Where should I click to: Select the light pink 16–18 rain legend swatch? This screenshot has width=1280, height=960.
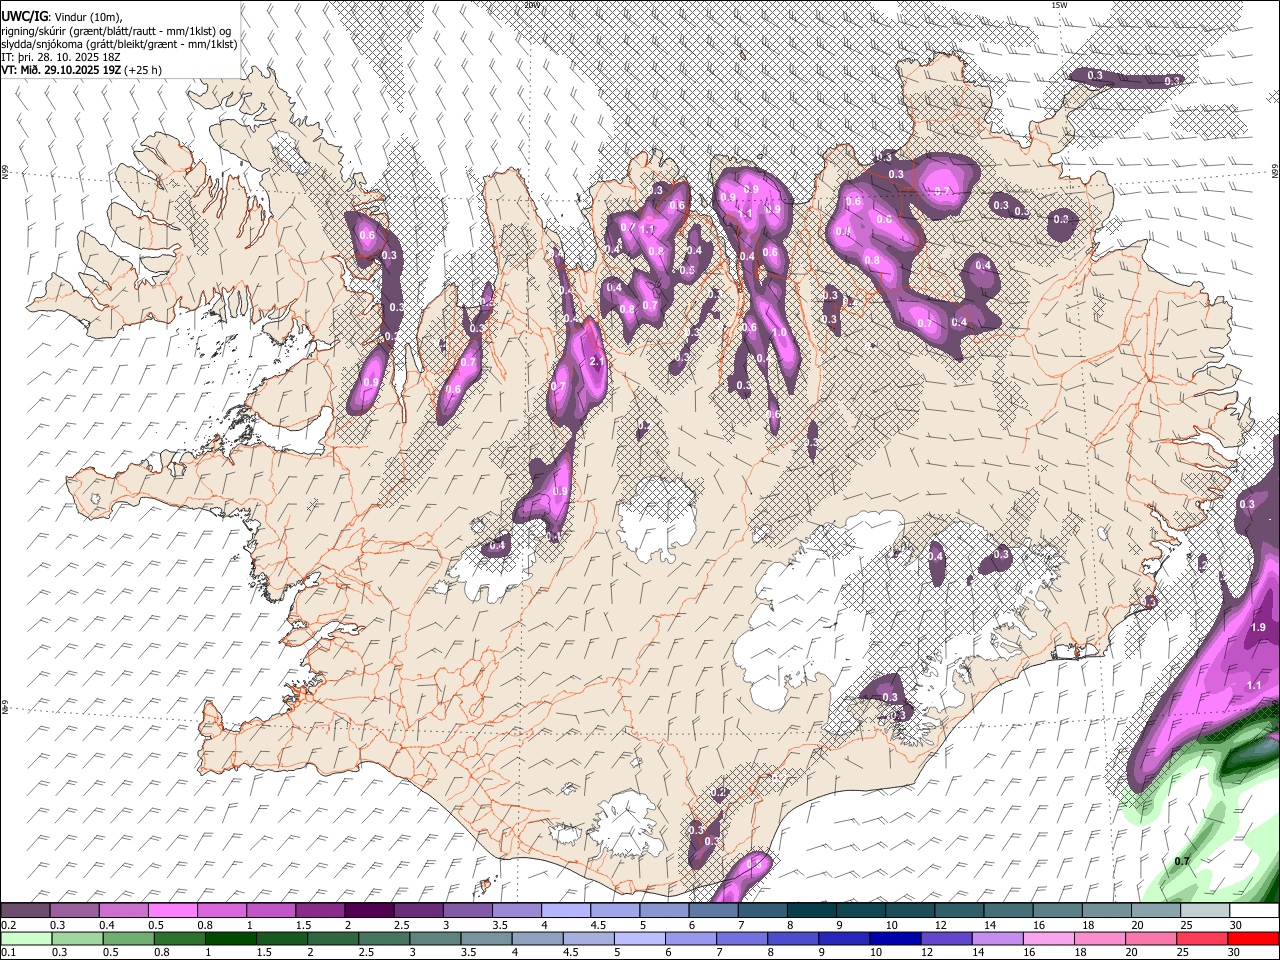1049,938
